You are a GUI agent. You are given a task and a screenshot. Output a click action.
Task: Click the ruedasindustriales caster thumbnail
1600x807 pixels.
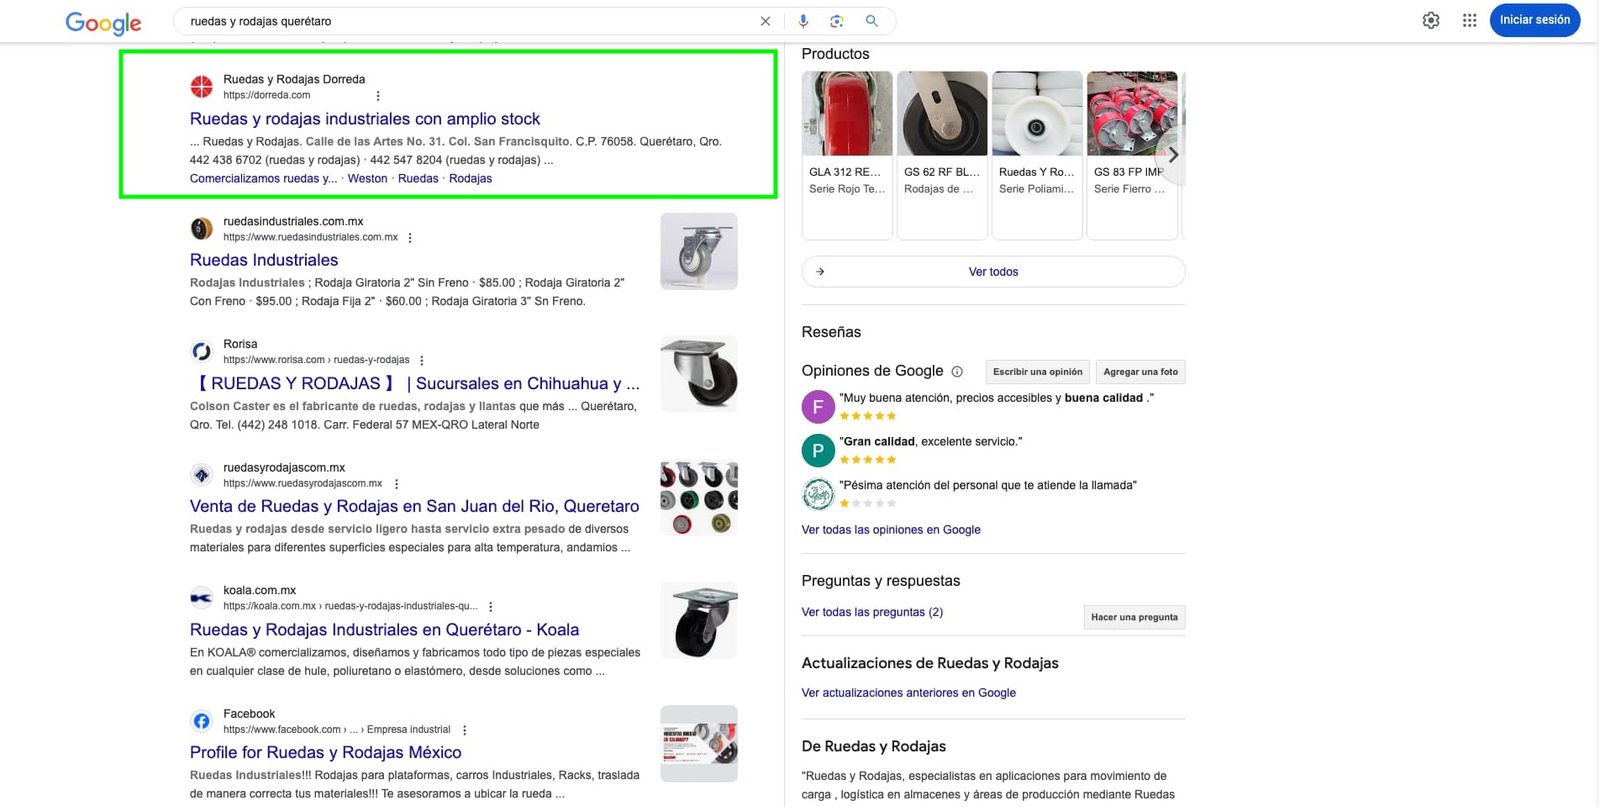[x=699, y=251]
